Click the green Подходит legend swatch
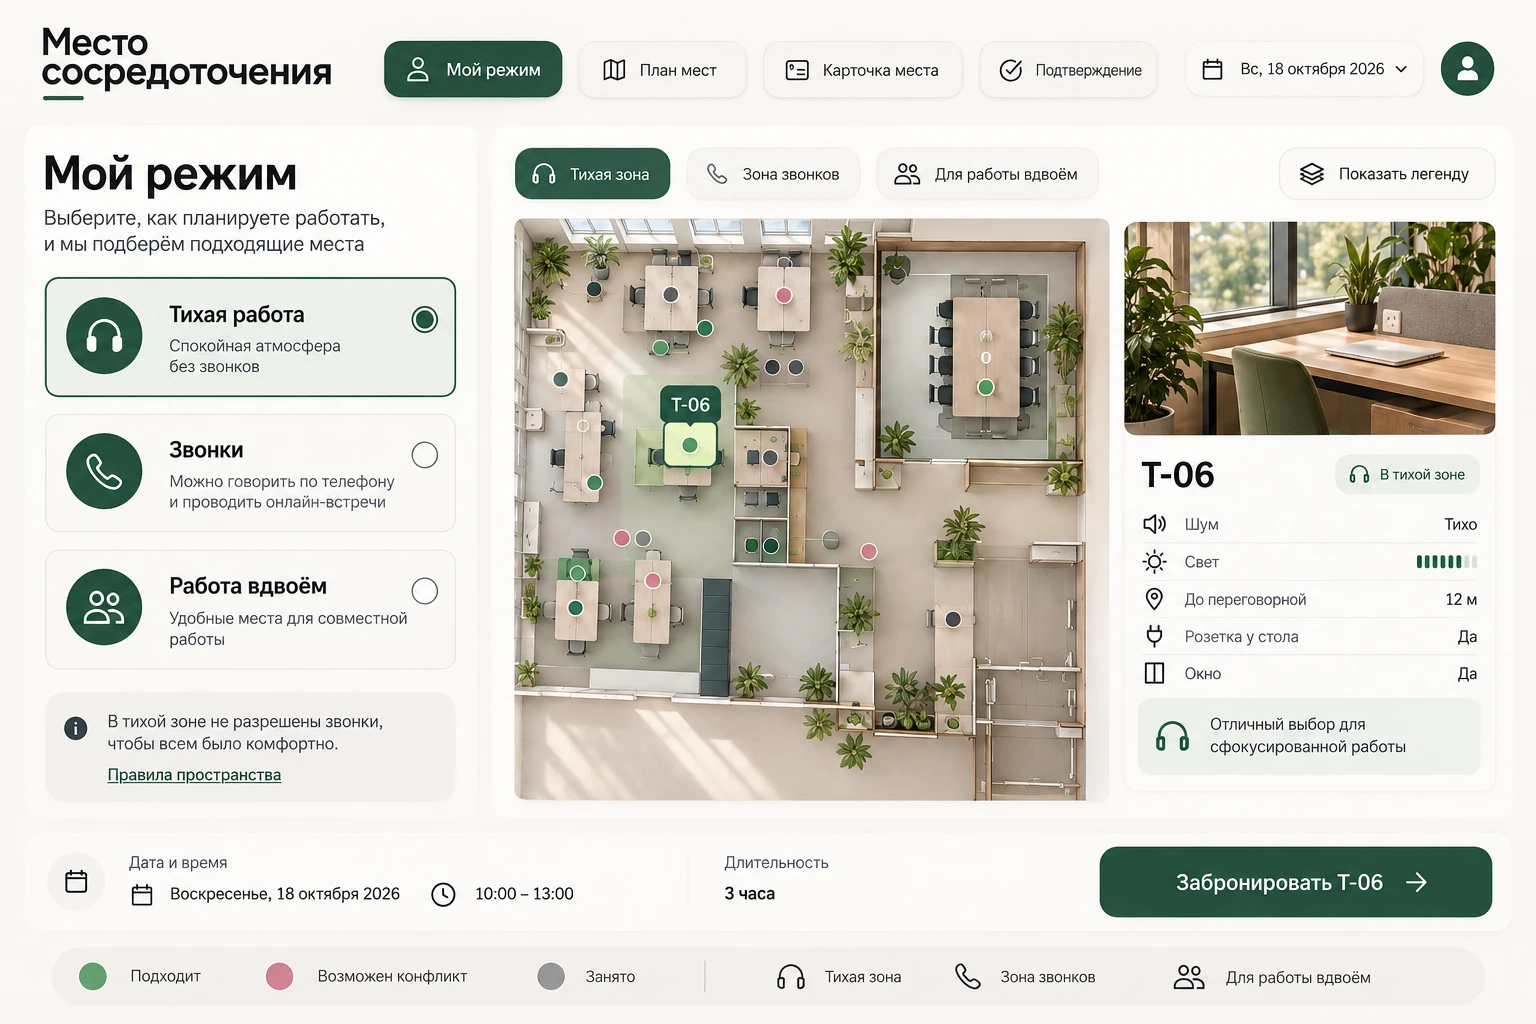The image size is (1536, 1024). [x=93, y=976]
